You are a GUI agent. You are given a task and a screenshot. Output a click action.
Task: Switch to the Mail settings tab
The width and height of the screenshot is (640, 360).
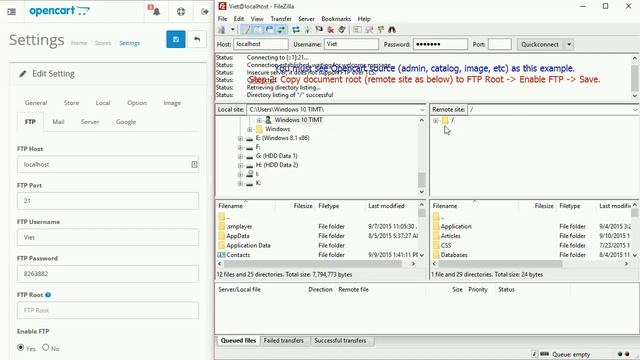pos(58,122)
